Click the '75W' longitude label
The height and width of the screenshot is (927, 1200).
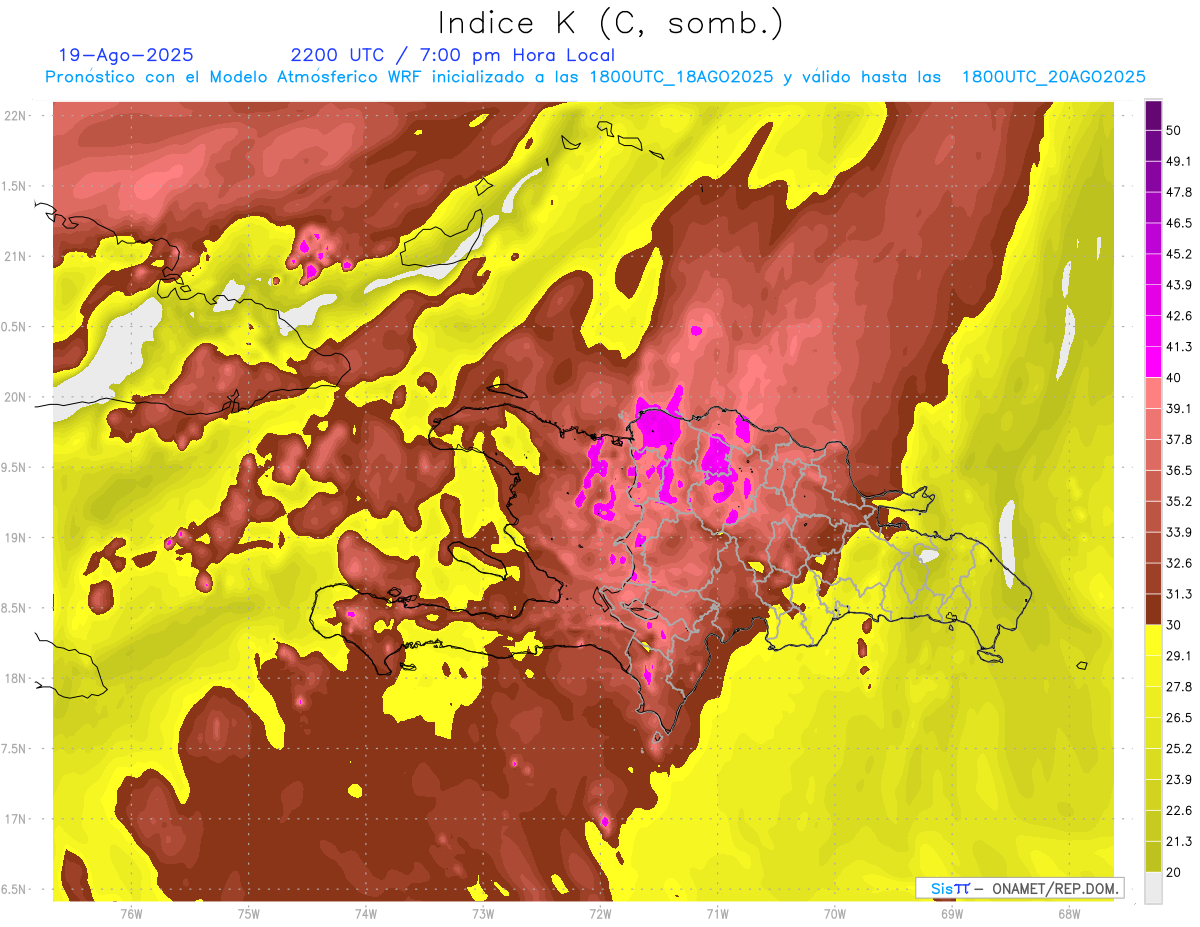point(248,914)
